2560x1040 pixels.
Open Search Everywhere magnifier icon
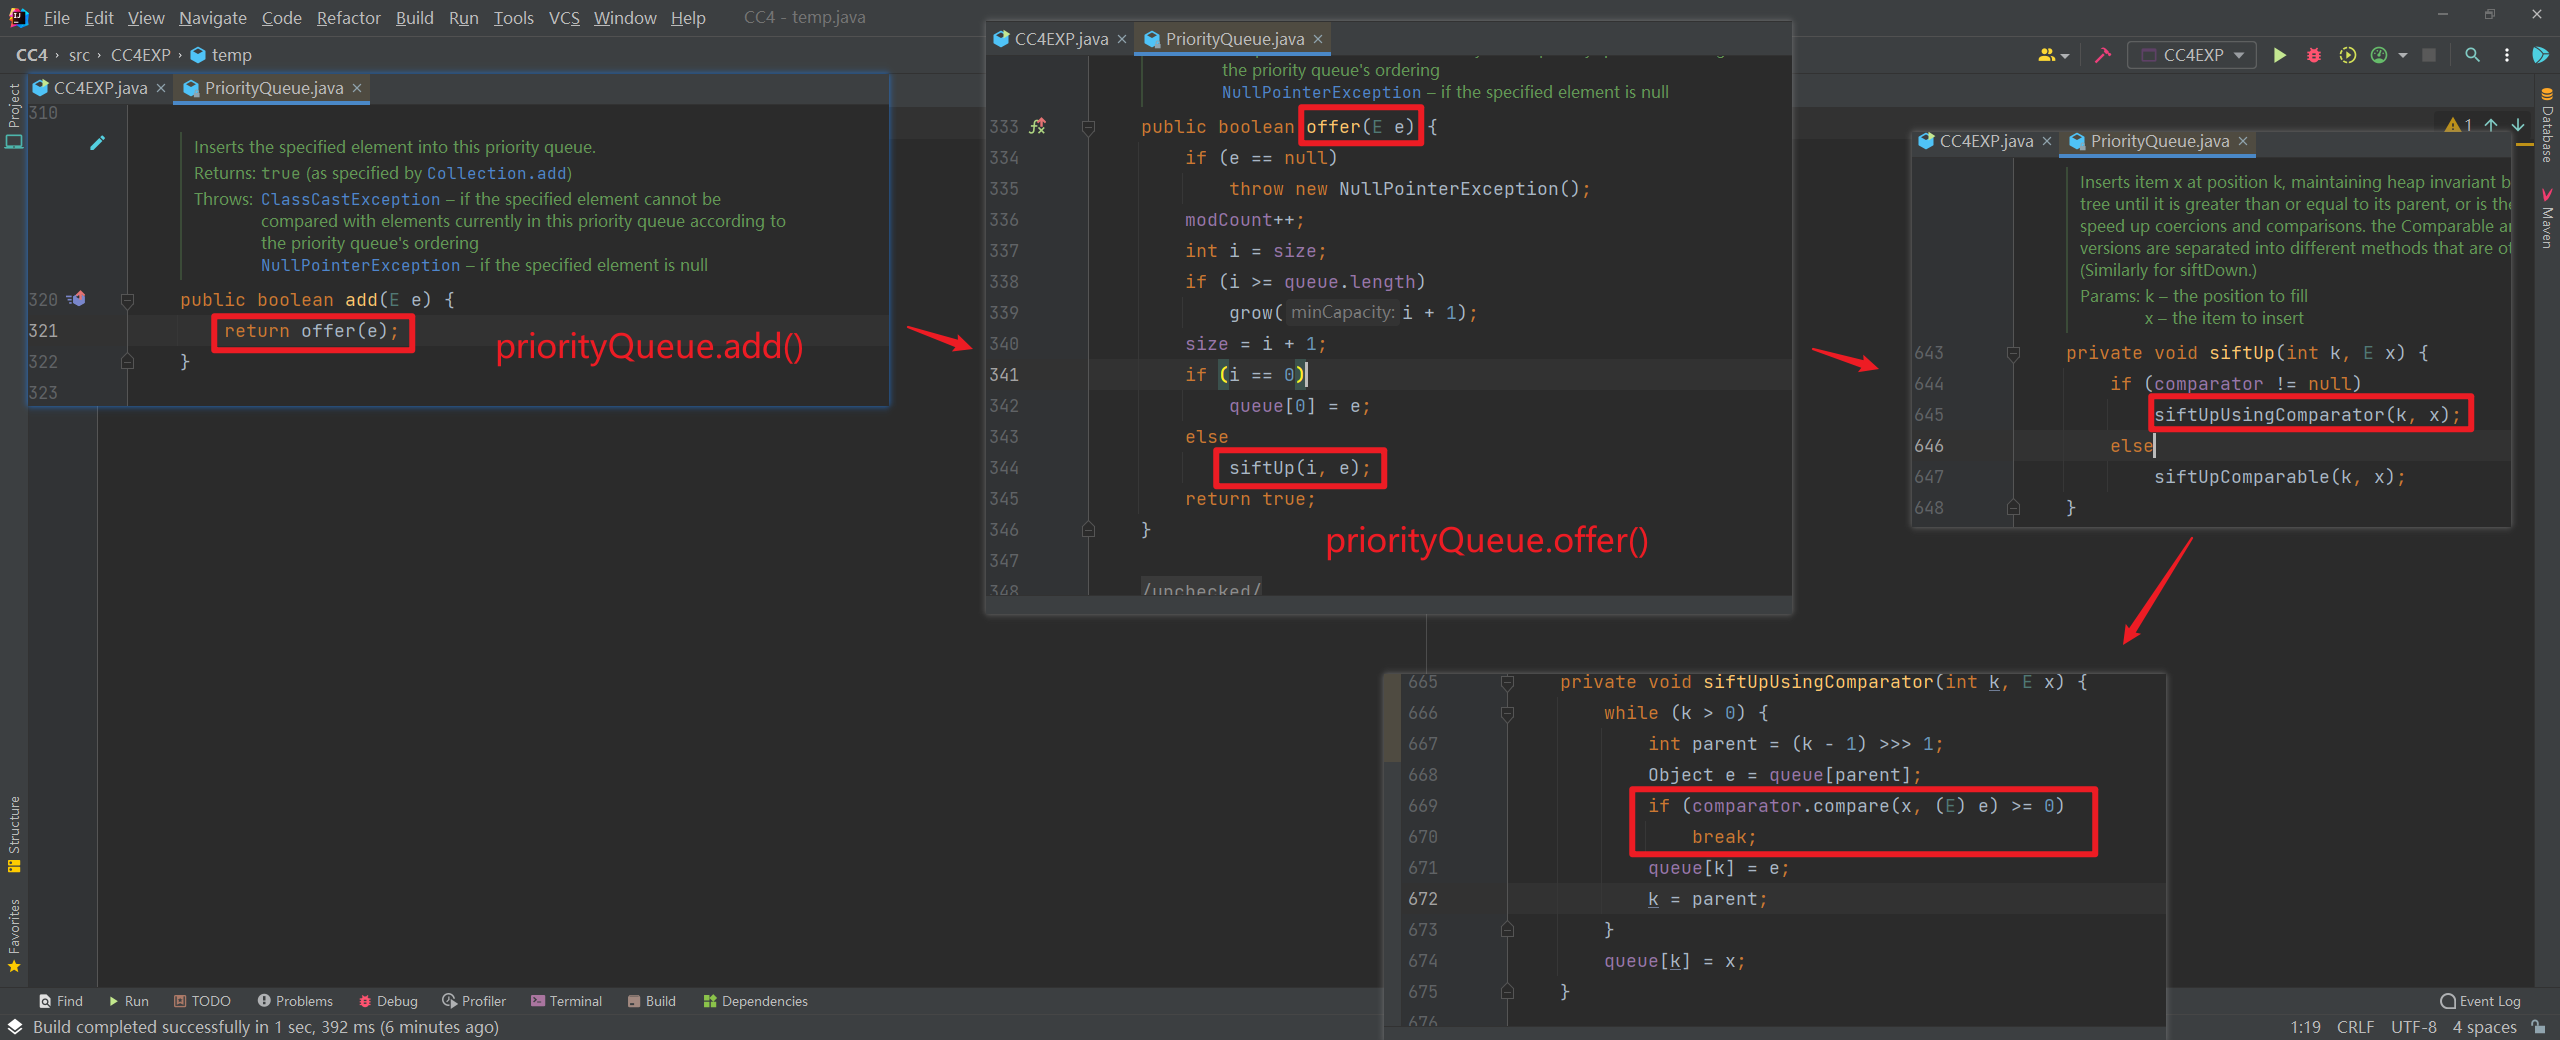[2473, 55]
